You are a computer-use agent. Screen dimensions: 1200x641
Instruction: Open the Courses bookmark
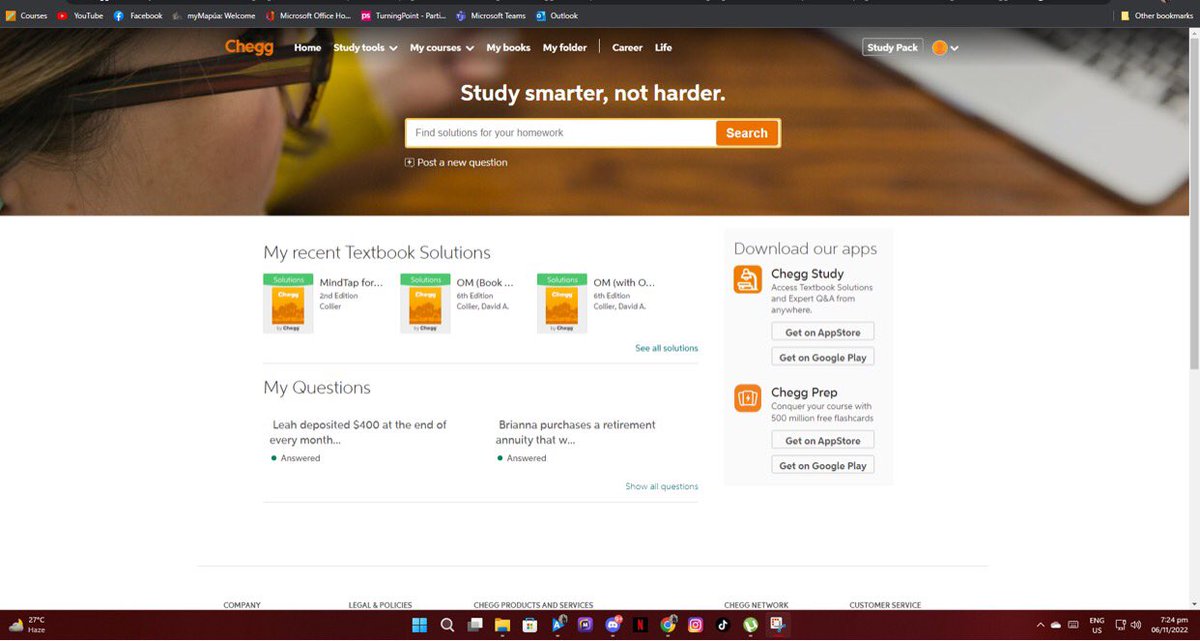pyautogui.click(x=26, y=16)
